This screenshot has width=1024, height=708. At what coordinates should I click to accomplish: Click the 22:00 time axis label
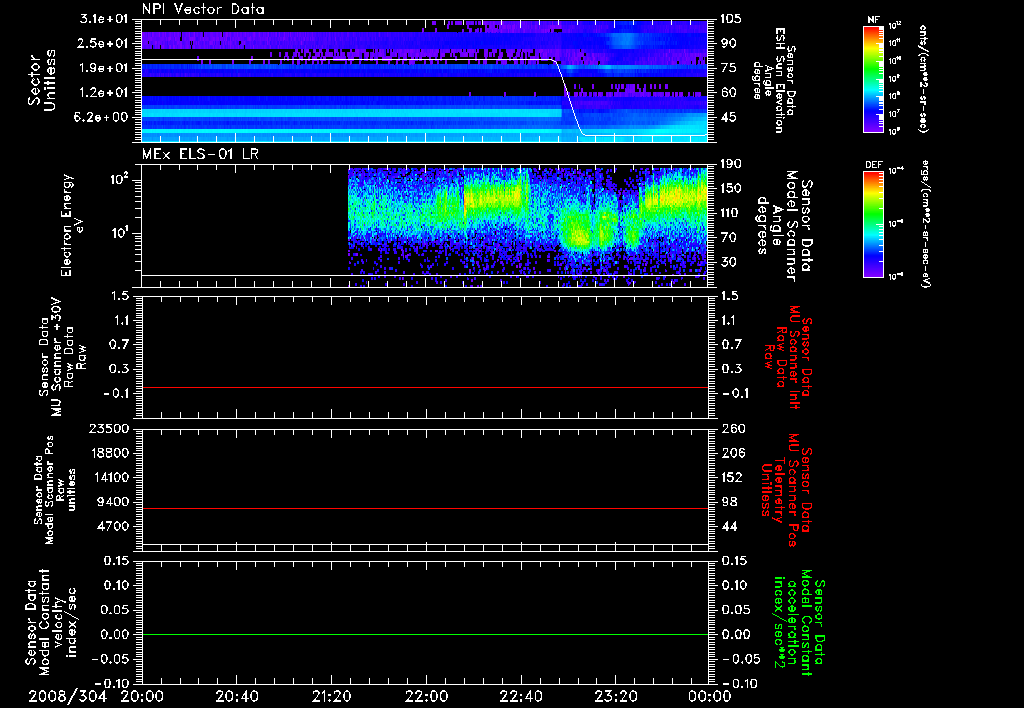(426, 696)
